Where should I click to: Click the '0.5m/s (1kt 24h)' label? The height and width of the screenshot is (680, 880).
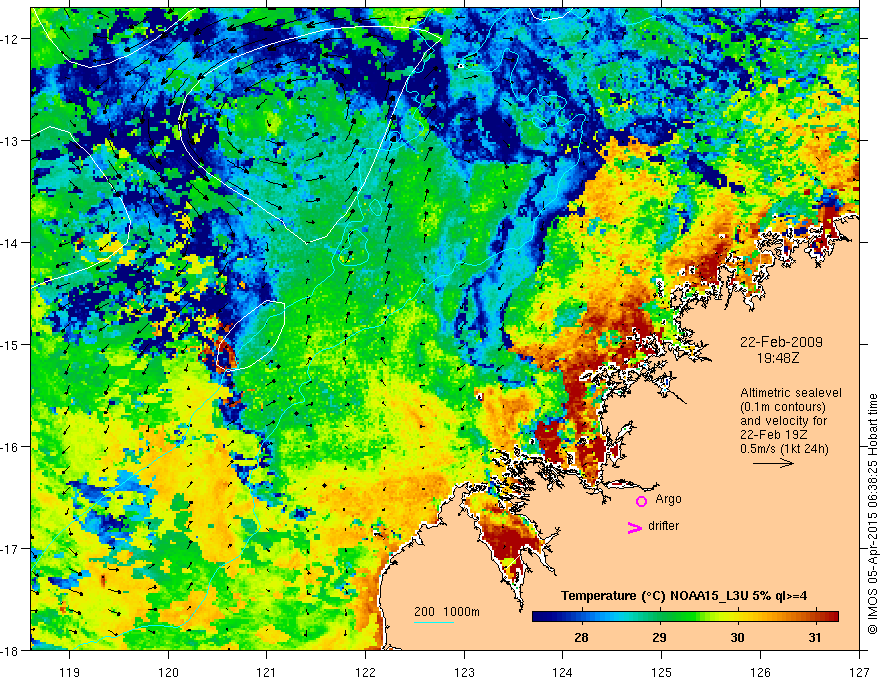click(x=784, y=449)
